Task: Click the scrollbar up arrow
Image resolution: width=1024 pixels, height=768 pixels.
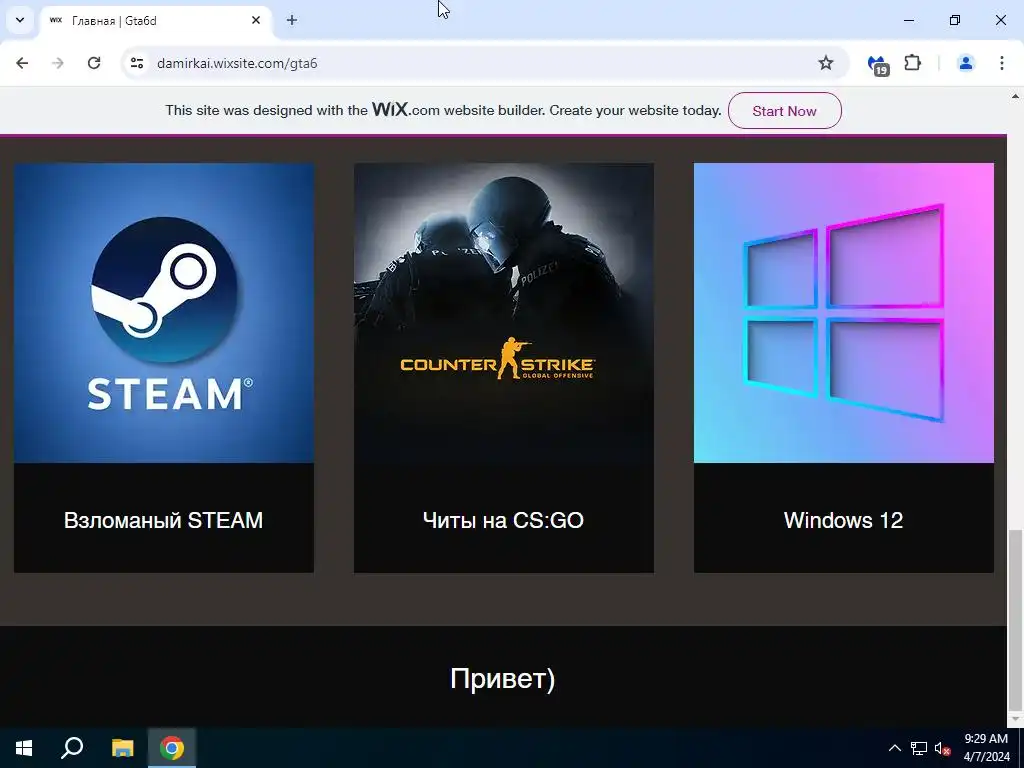Action: pos(1015,96)
